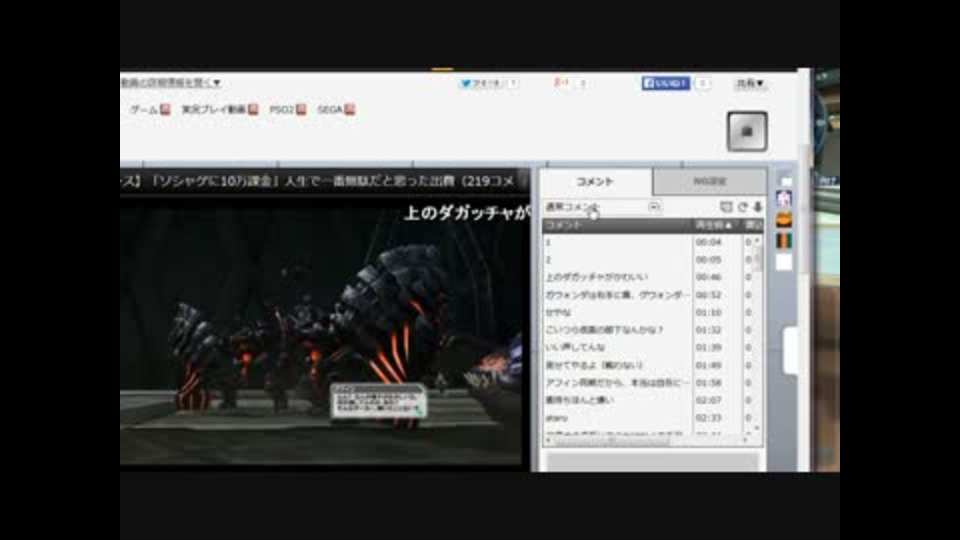The image size is (960, 540).
Task: Click the Facebook like button
Action: click(666, 83)
